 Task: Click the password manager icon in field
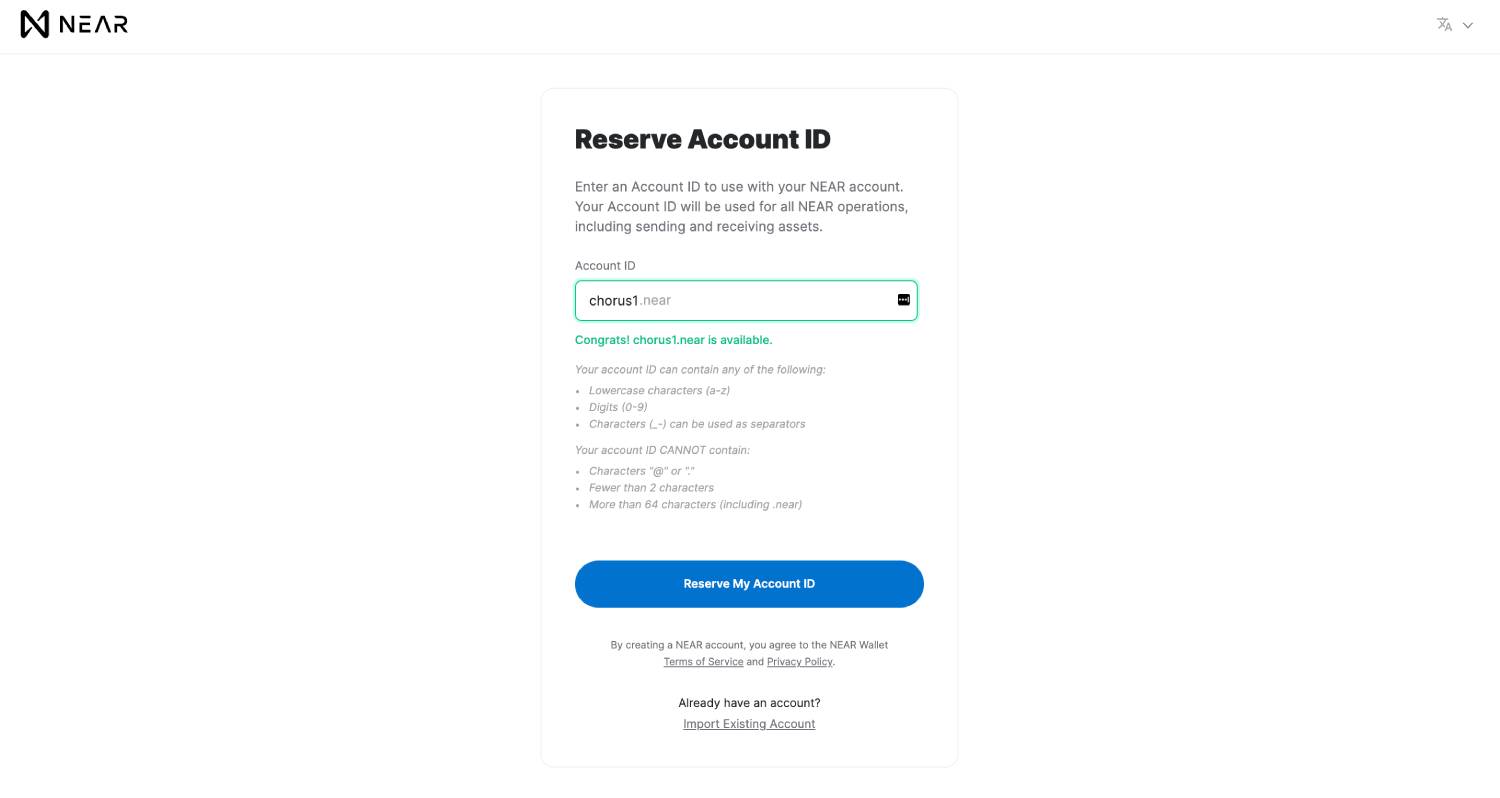click(x=903, y=300)
